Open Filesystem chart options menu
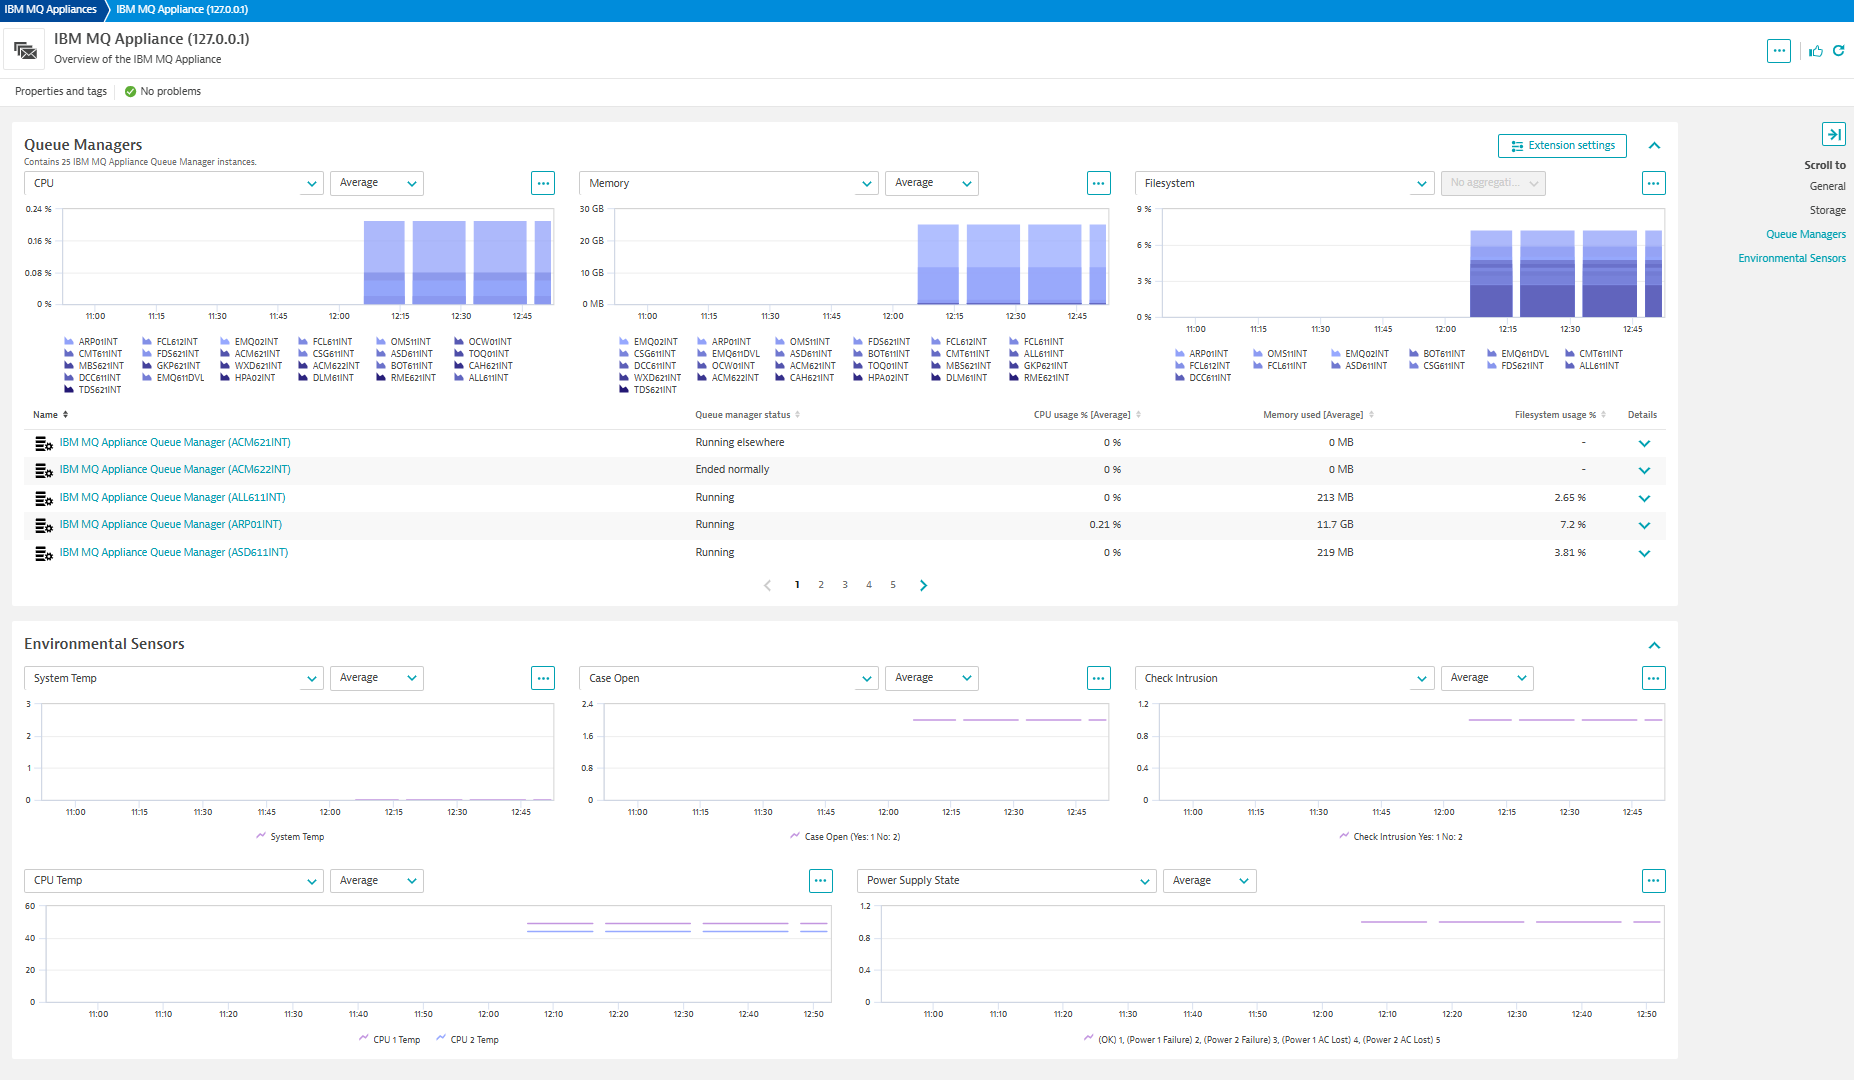 [1654, 183]
